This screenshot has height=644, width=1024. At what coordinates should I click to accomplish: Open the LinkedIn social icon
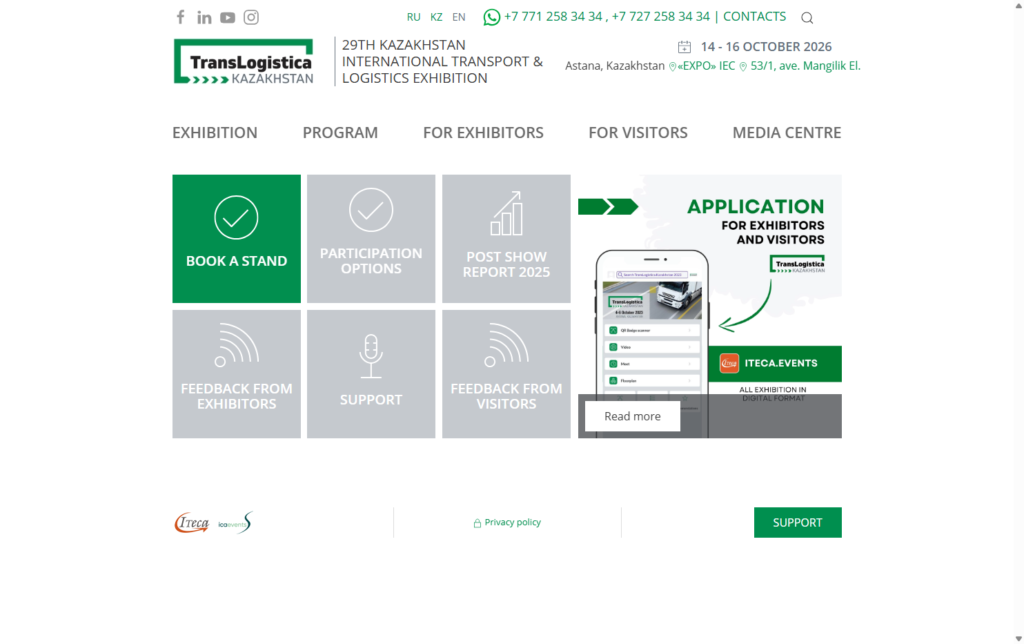pos(204,17)
